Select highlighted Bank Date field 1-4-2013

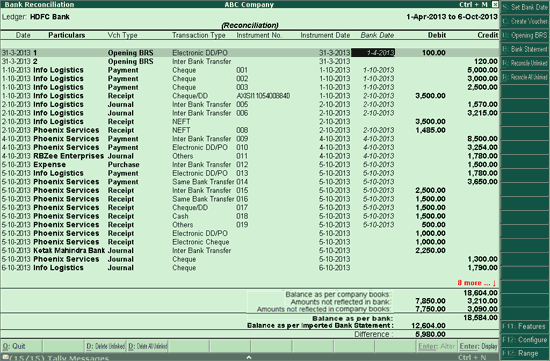[x=373, y=53]
